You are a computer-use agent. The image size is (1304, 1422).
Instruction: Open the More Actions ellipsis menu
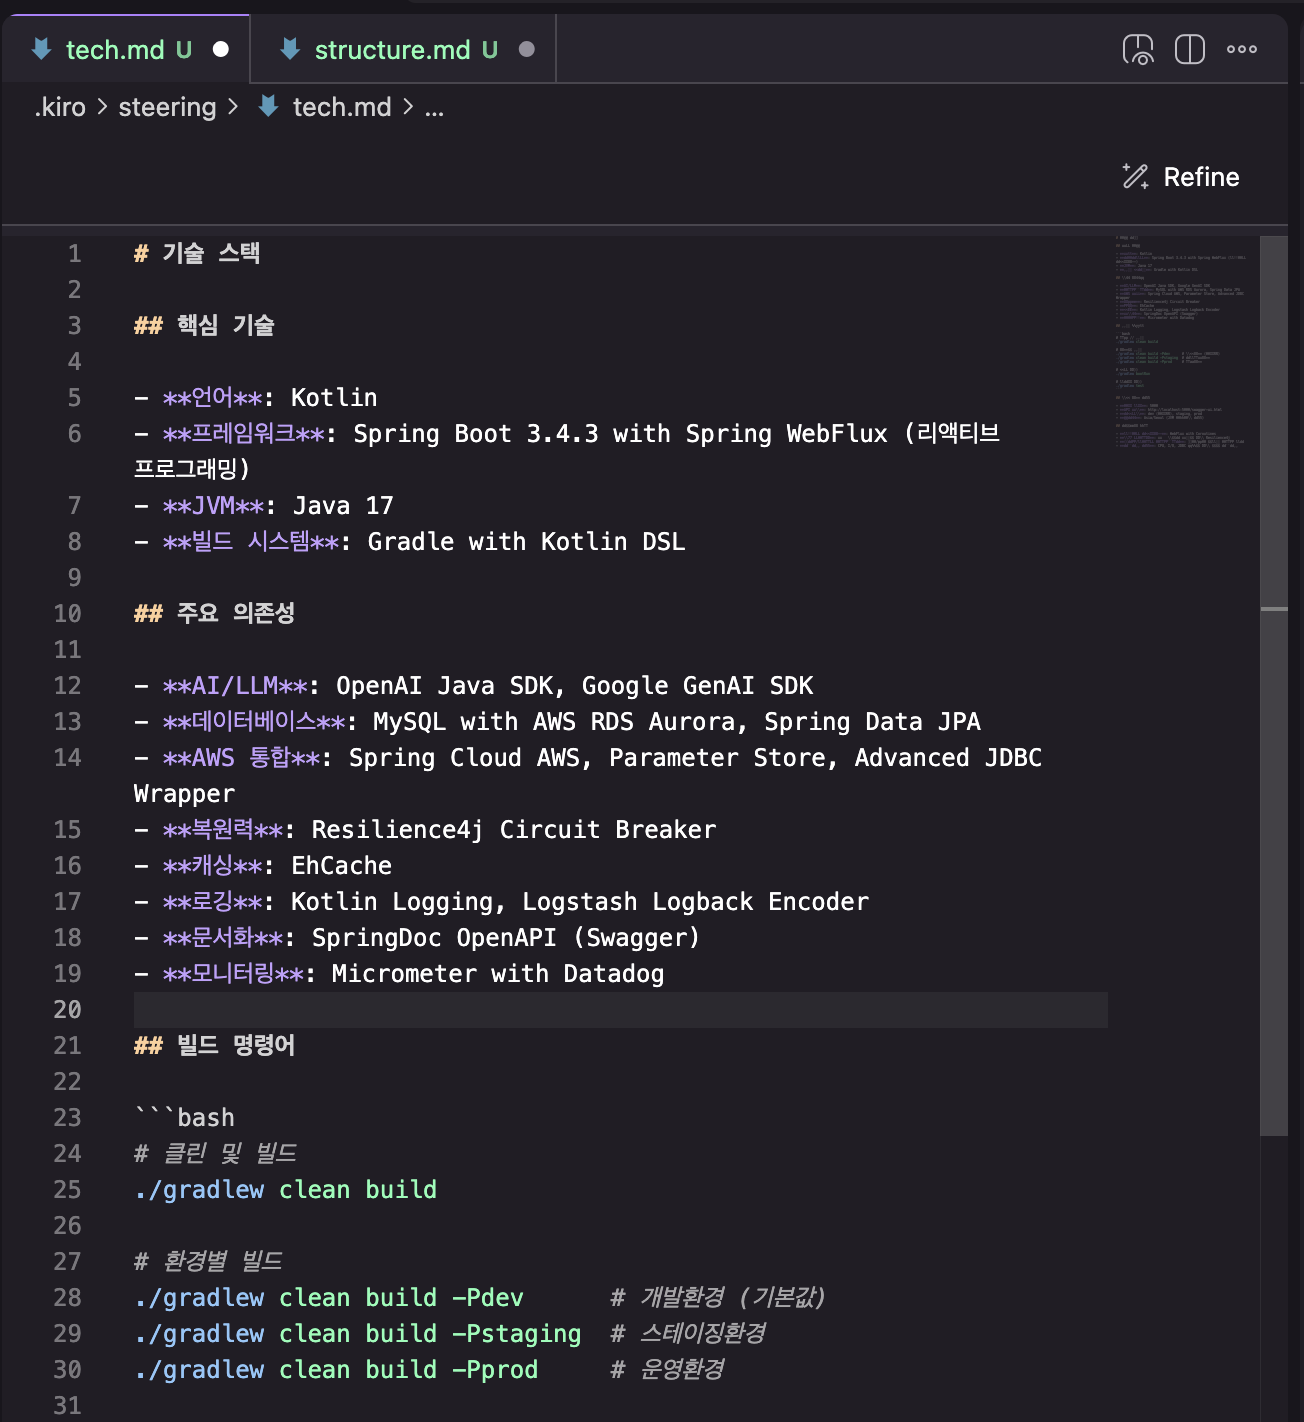tap(1242, 49)
